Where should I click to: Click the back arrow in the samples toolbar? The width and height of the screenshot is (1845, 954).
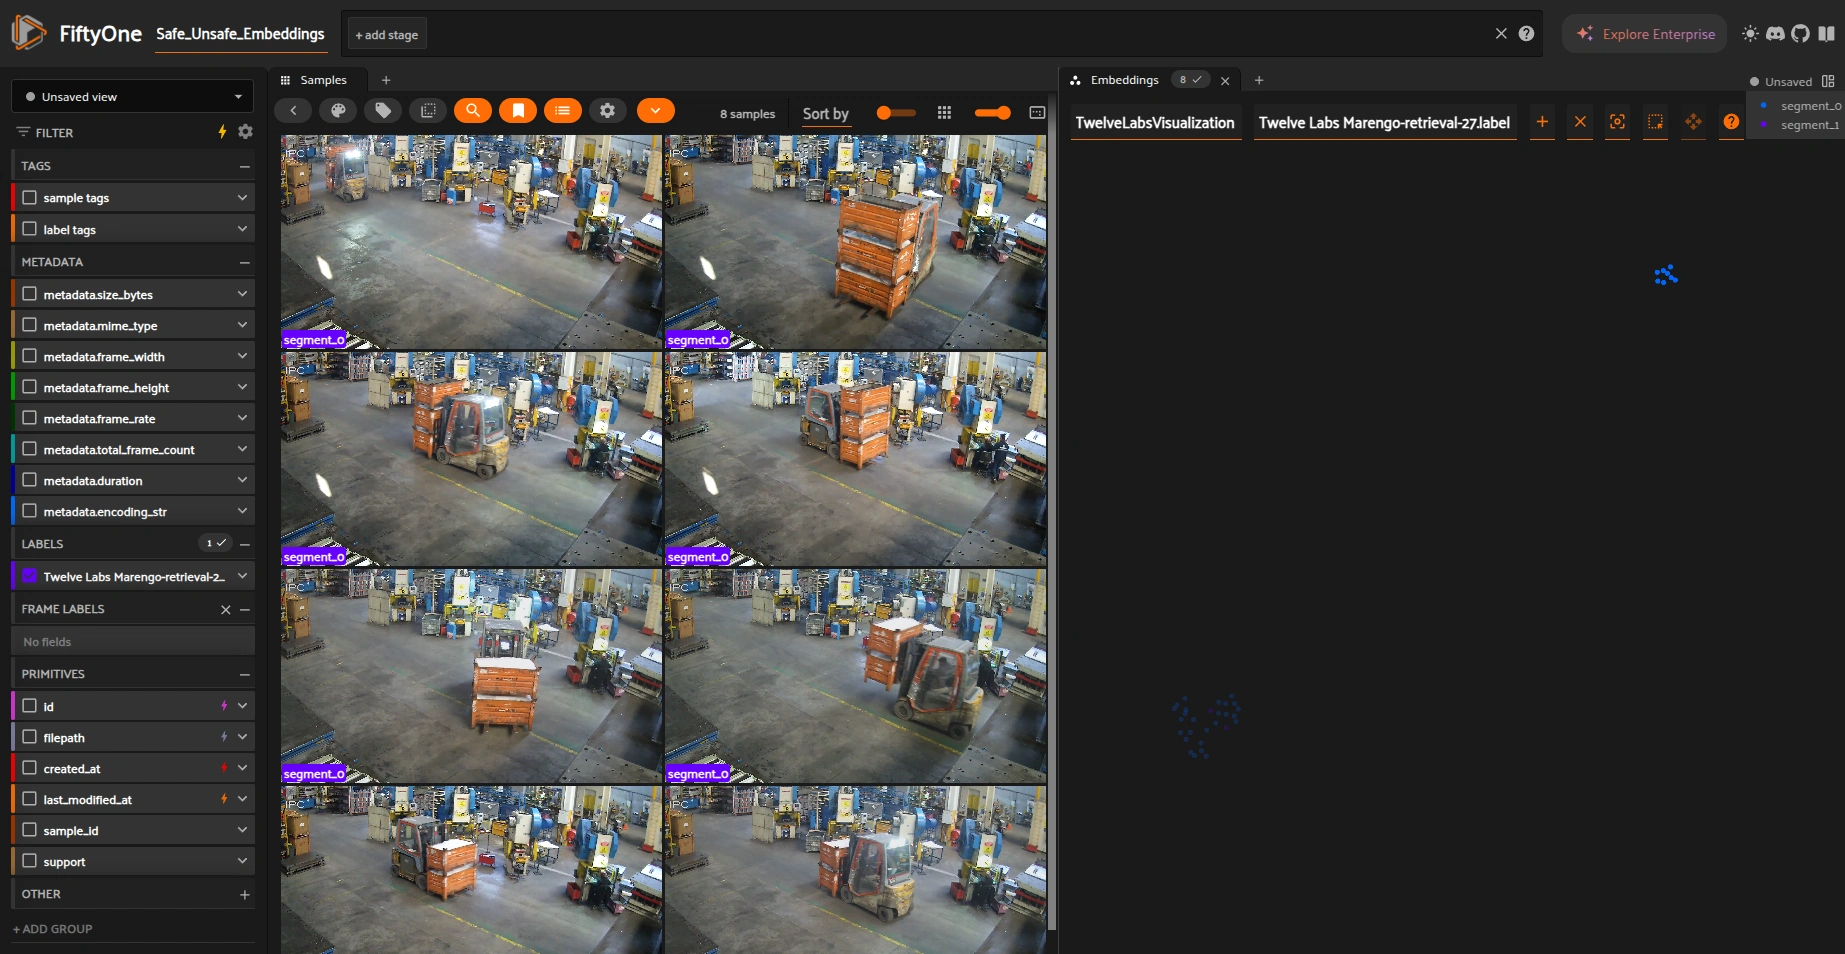pyautogui.click(x=293, y=111)
